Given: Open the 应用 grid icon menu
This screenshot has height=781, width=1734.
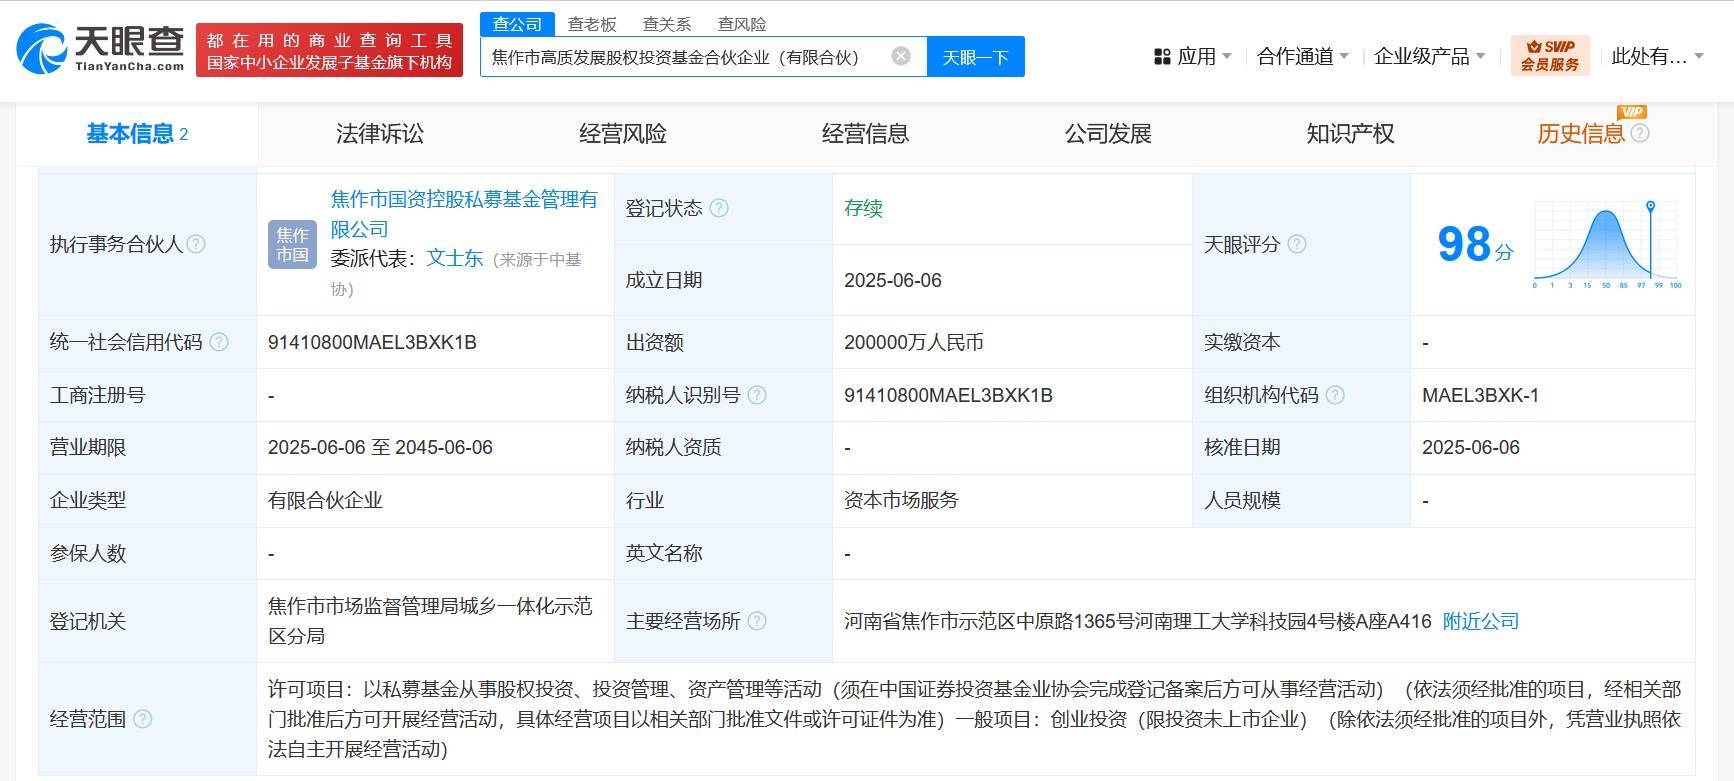Looking at the screenshot, I should (1162, 57).
